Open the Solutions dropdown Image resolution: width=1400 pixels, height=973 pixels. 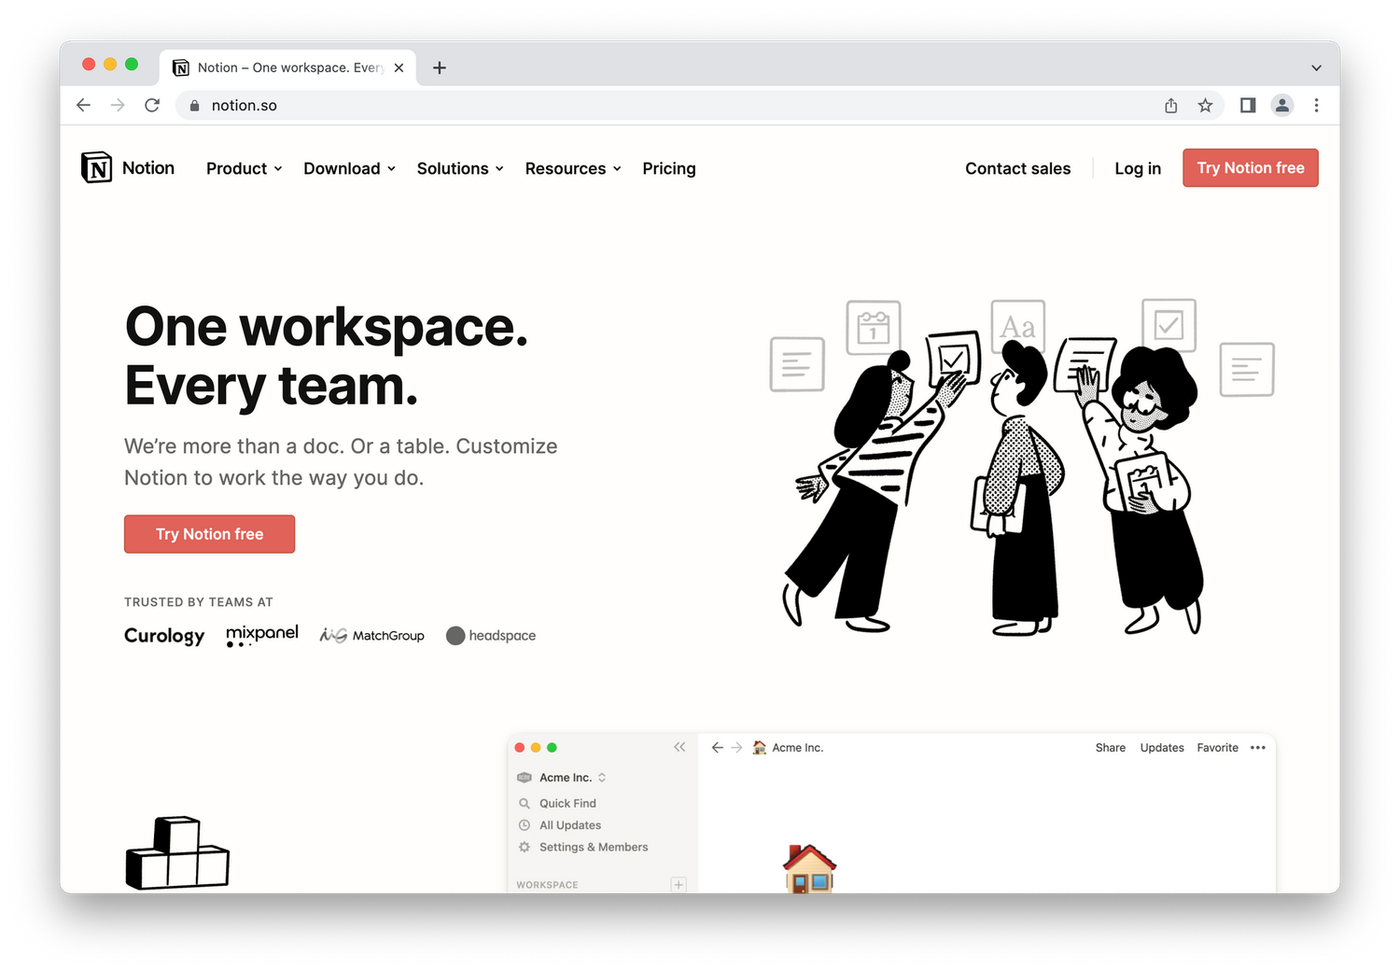coord(458,168)
